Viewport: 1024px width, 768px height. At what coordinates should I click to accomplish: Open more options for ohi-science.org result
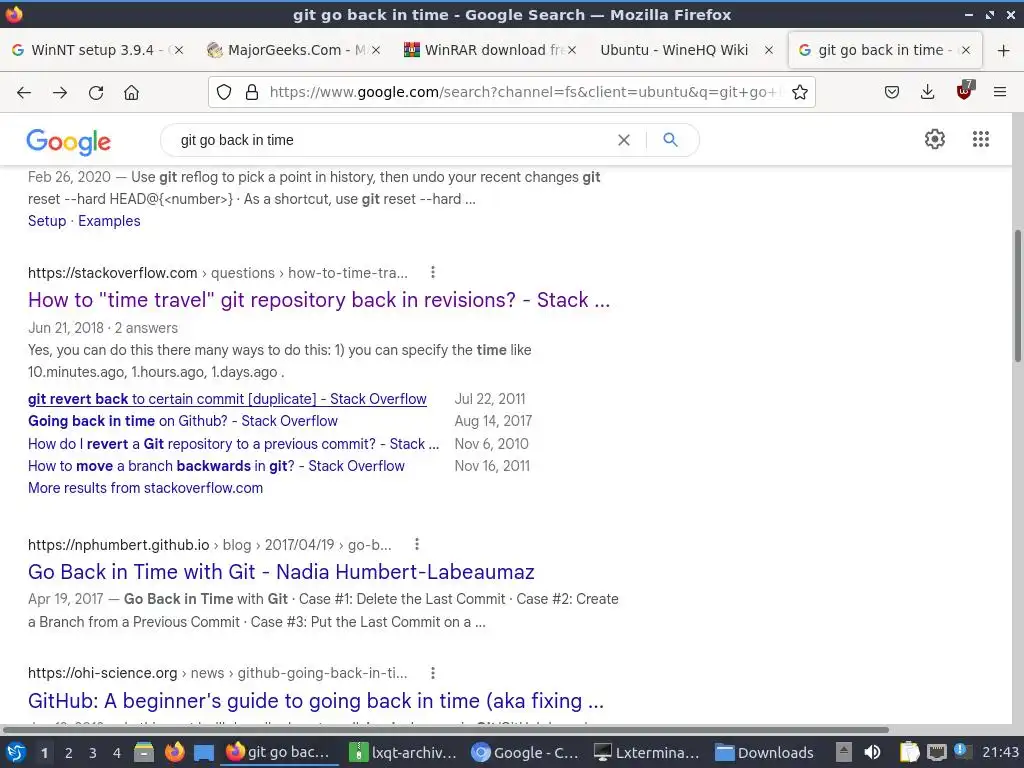click(433, 673)
